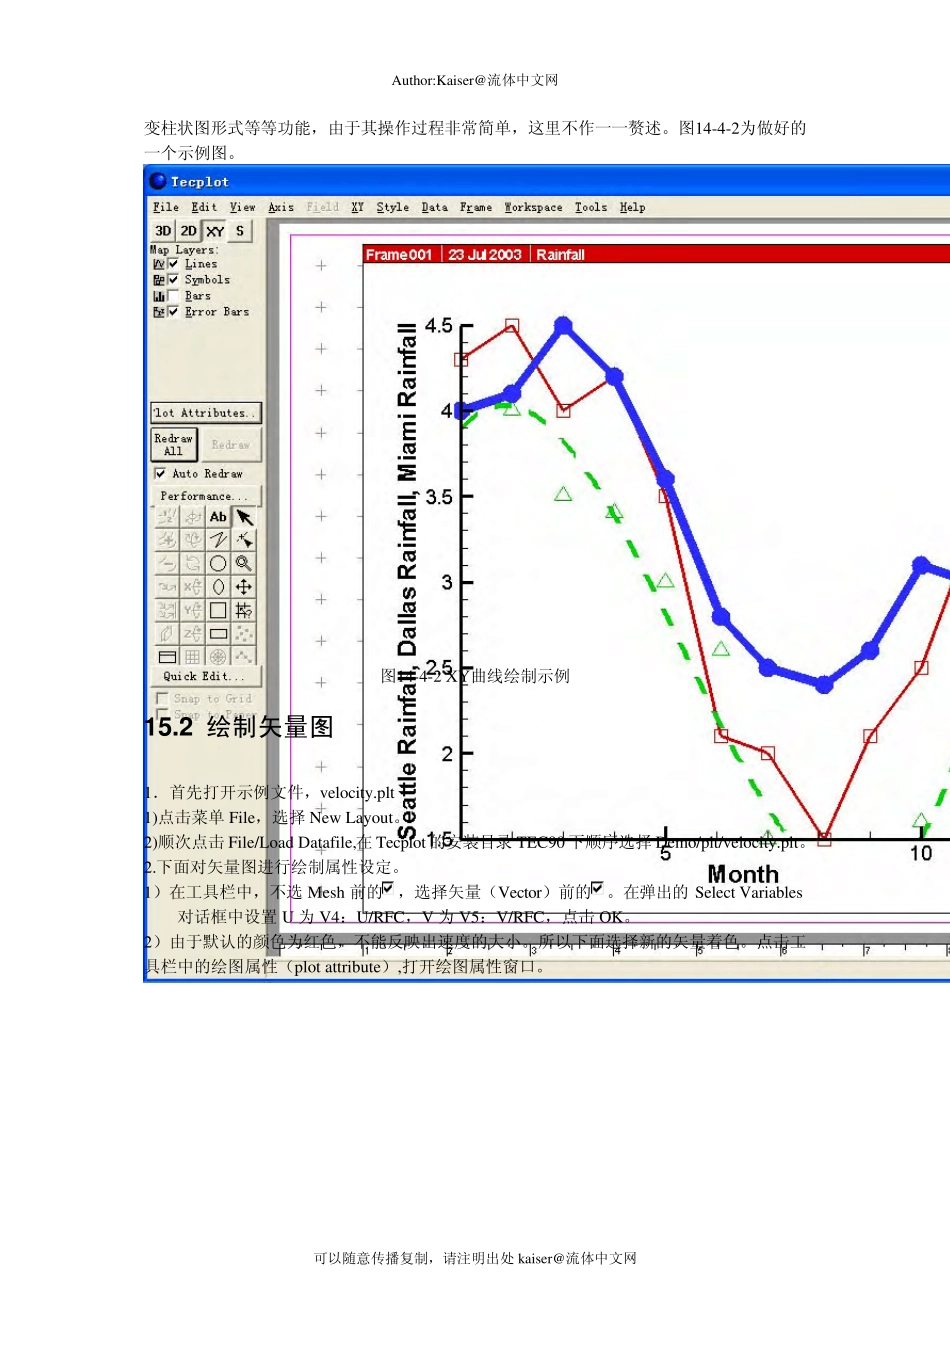Viewport: 950px width, 1345px height.
Task: Select the Rectangle drawing tool
Action: click(x=218, y=633)
